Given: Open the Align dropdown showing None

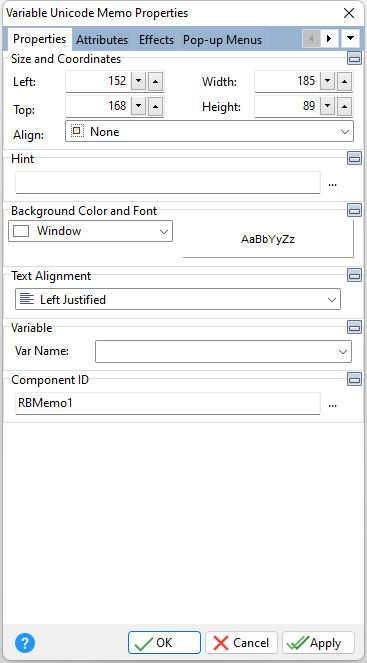Looking at the screenshot, I should [x=209, y=132].
